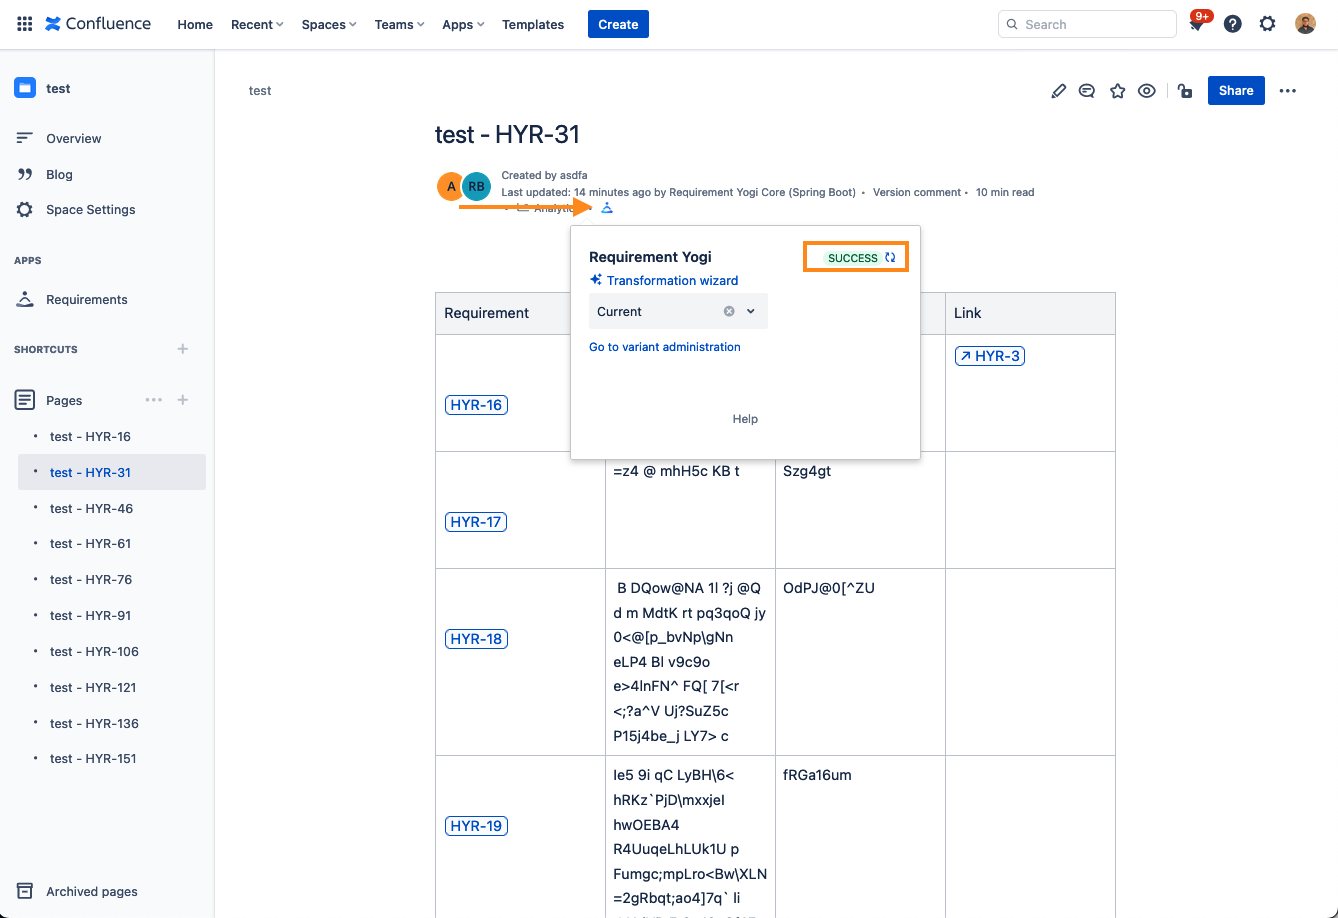1338x918 pixels.
Task: Open the Recent dropdown menu
Action: [x=257, y=25]
